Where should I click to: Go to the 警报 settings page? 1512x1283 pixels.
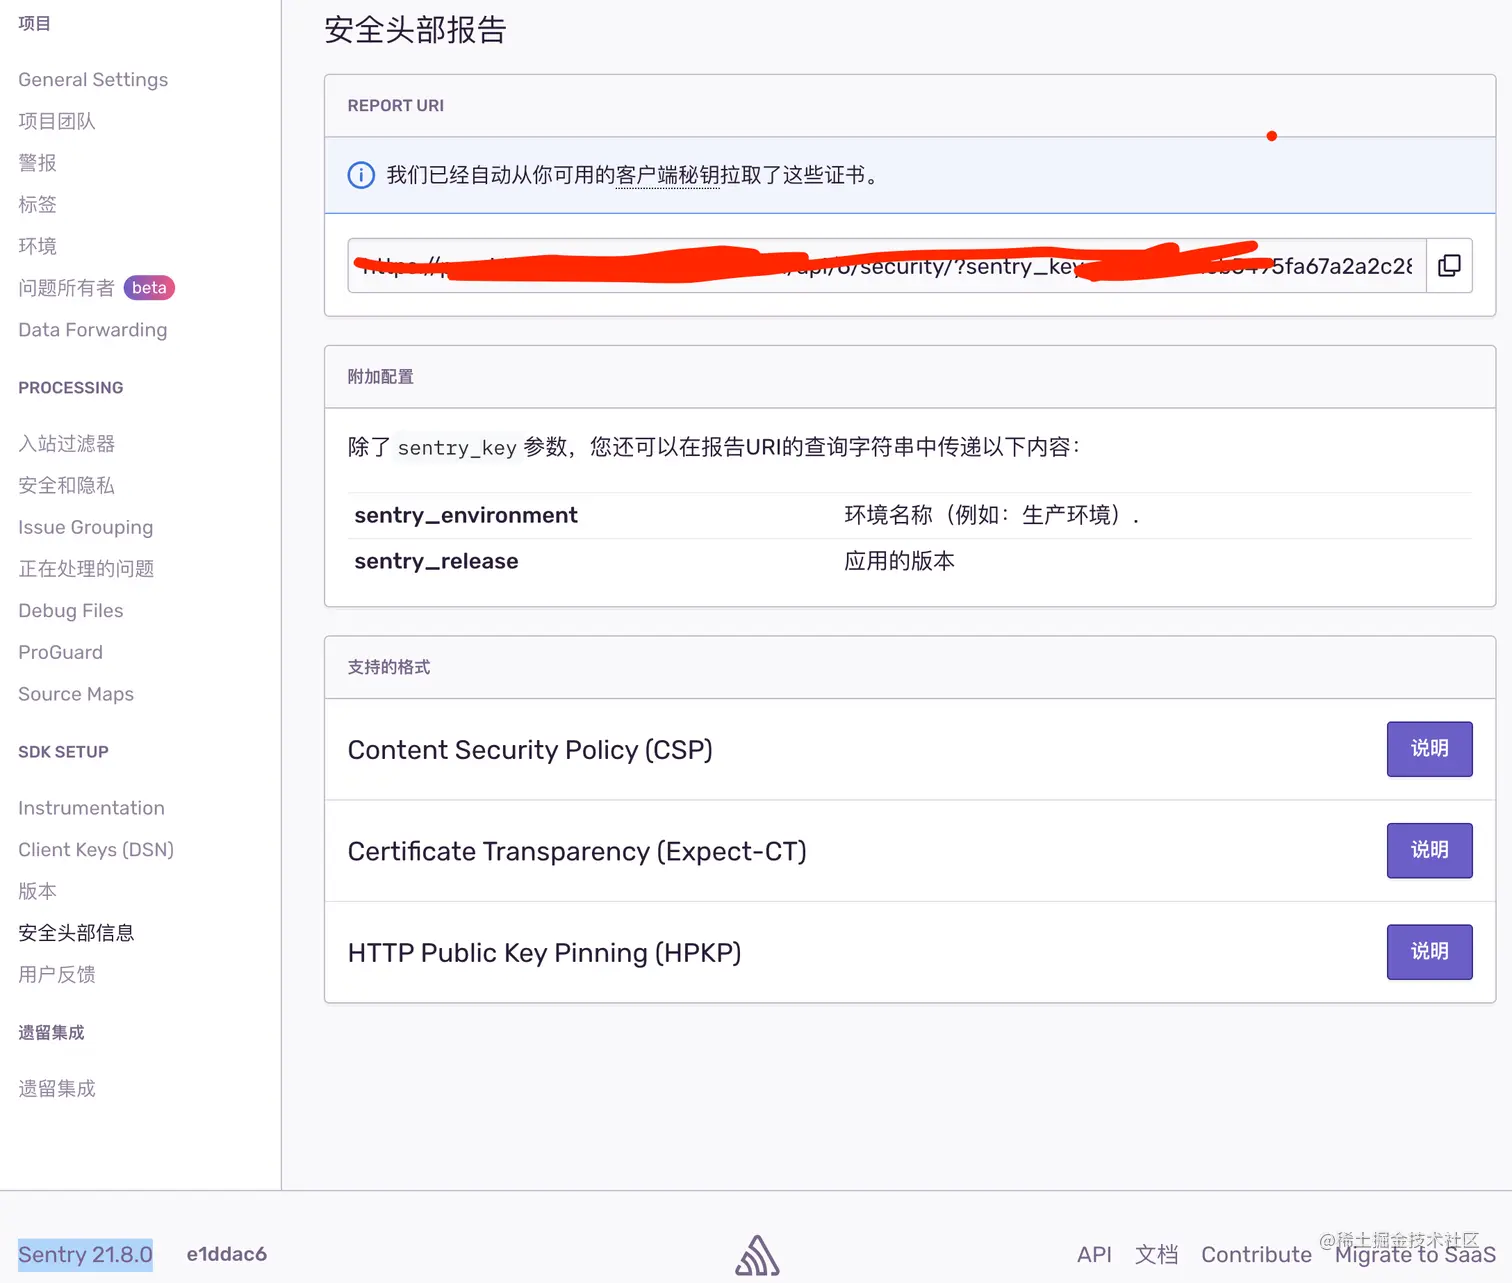coord(37,163)
